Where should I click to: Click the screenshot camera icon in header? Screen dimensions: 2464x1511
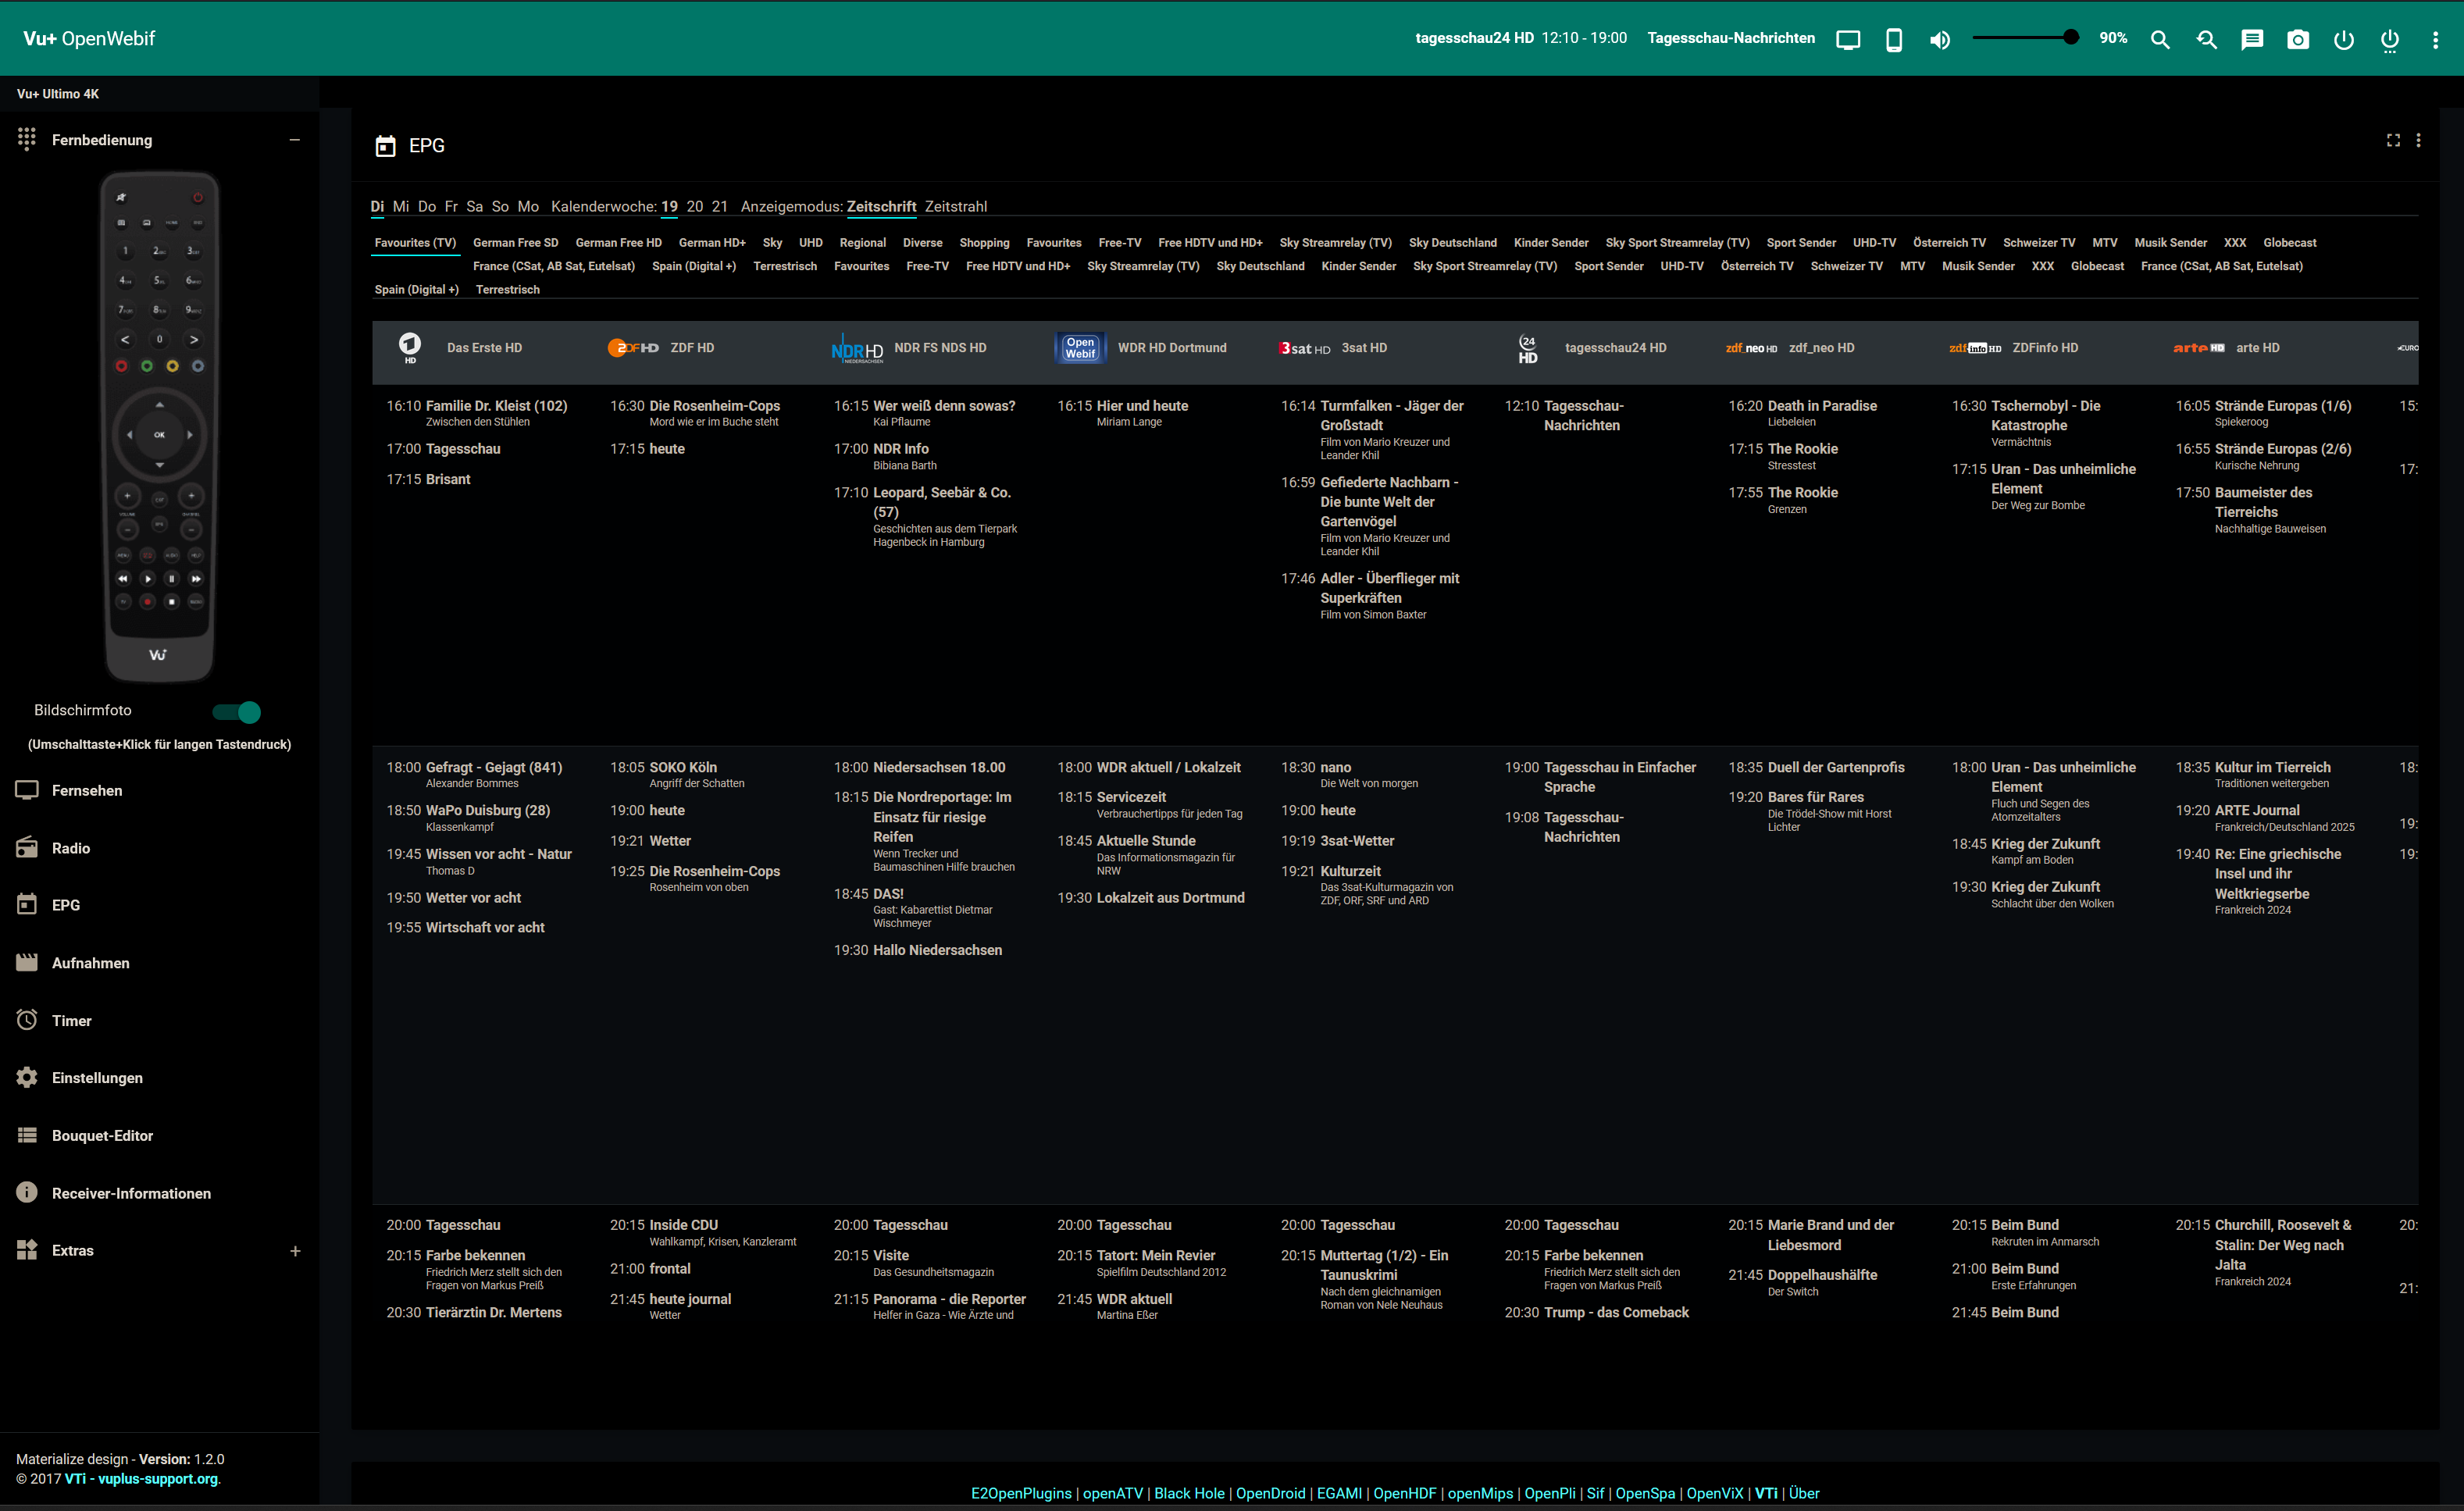pyautogui.click(x=2297, y=40)
